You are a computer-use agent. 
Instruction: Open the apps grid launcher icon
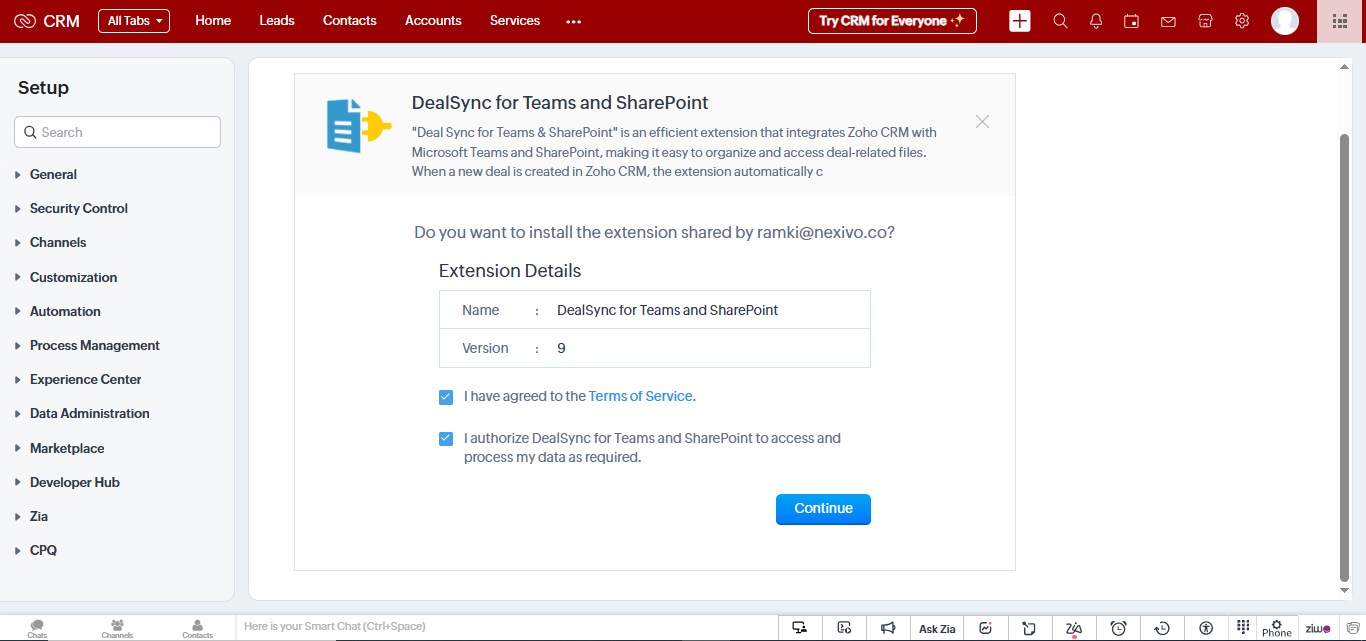tap(1341, 21)
